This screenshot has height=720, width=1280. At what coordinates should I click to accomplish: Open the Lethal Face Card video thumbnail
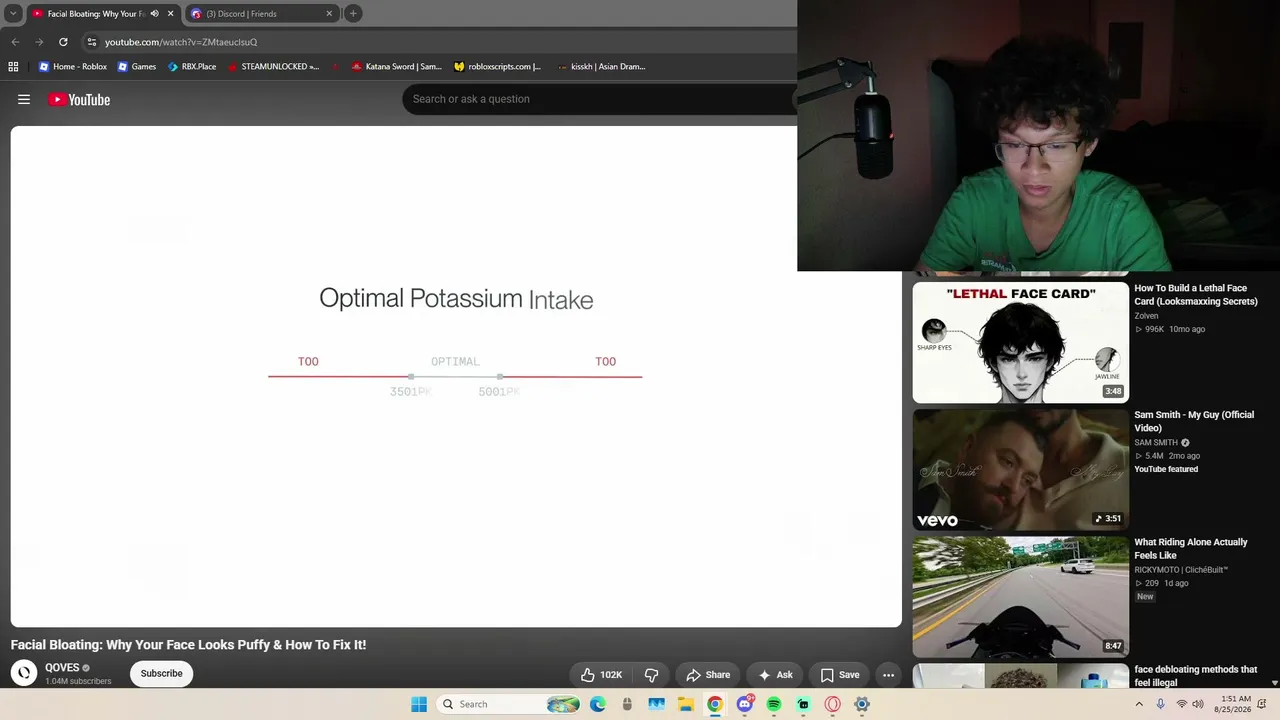pyautogui.click(x=1020, y=342)
